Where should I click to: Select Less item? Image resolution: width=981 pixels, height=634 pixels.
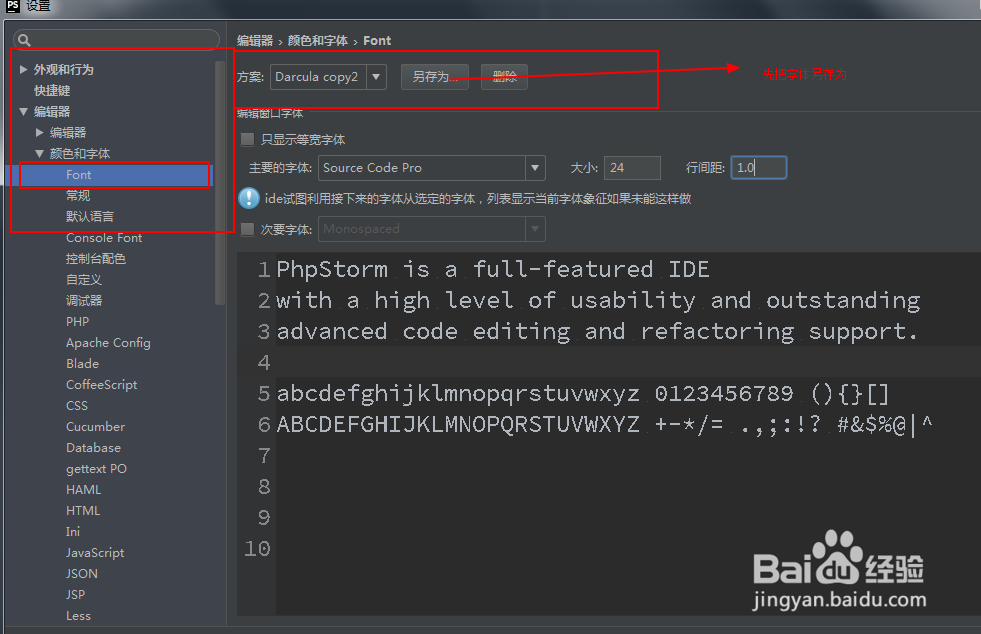click(78, 616)
